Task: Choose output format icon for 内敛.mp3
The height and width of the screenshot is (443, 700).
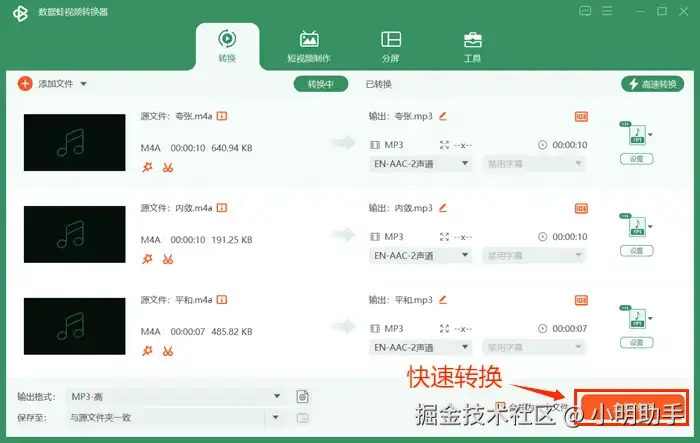Action: 637,226
